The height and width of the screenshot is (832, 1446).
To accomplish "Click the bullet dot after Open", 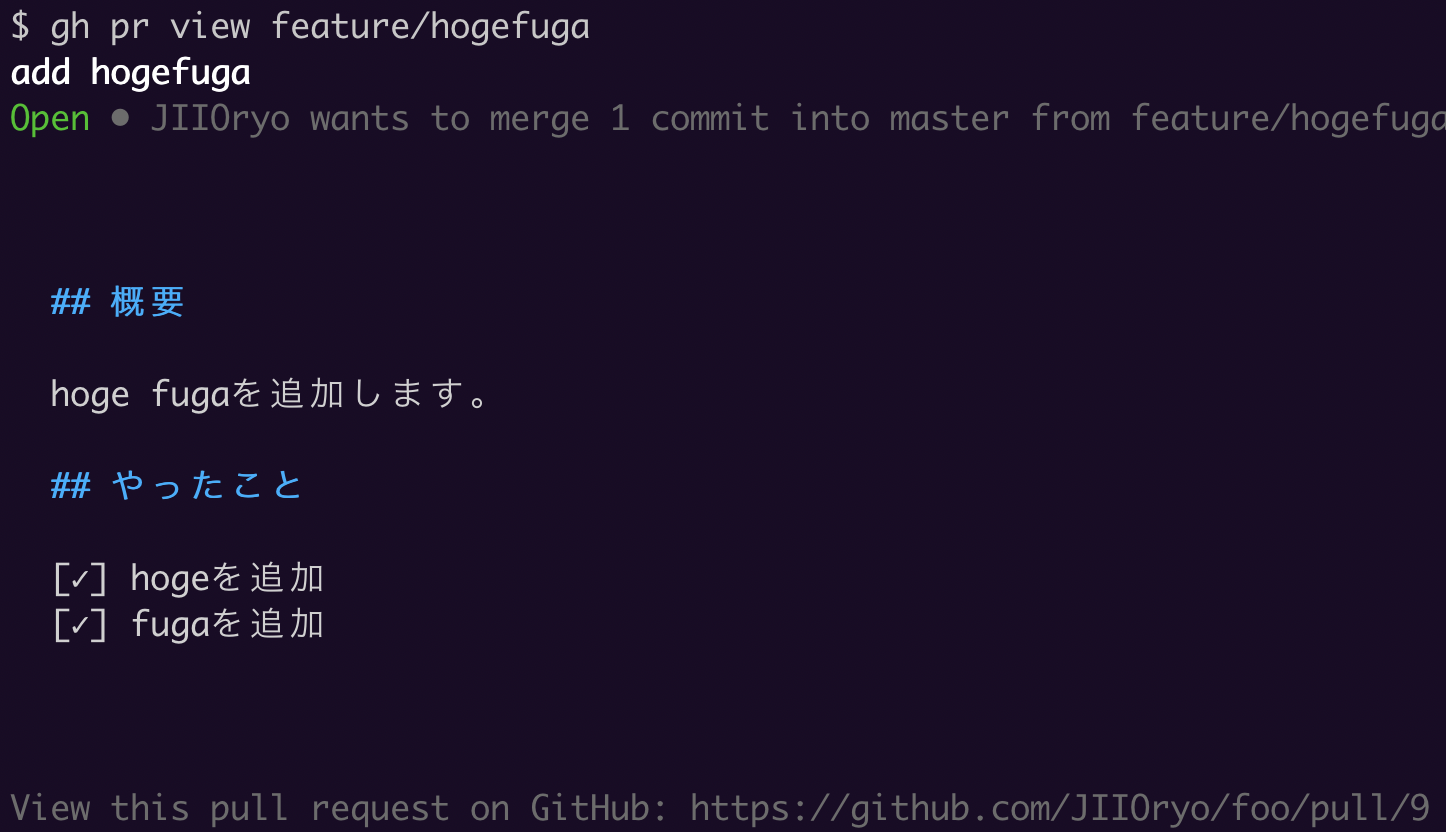I will click(120, 119).
